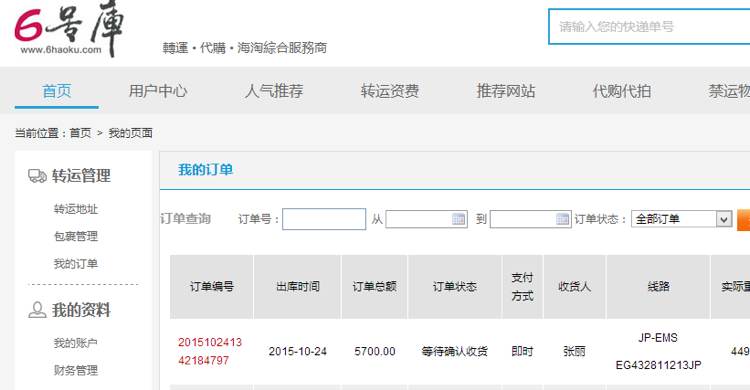The height and width of the screenshot is (390, 750).
Task: Click the tracking number EG432811213JP
Action: click(658, 366)
